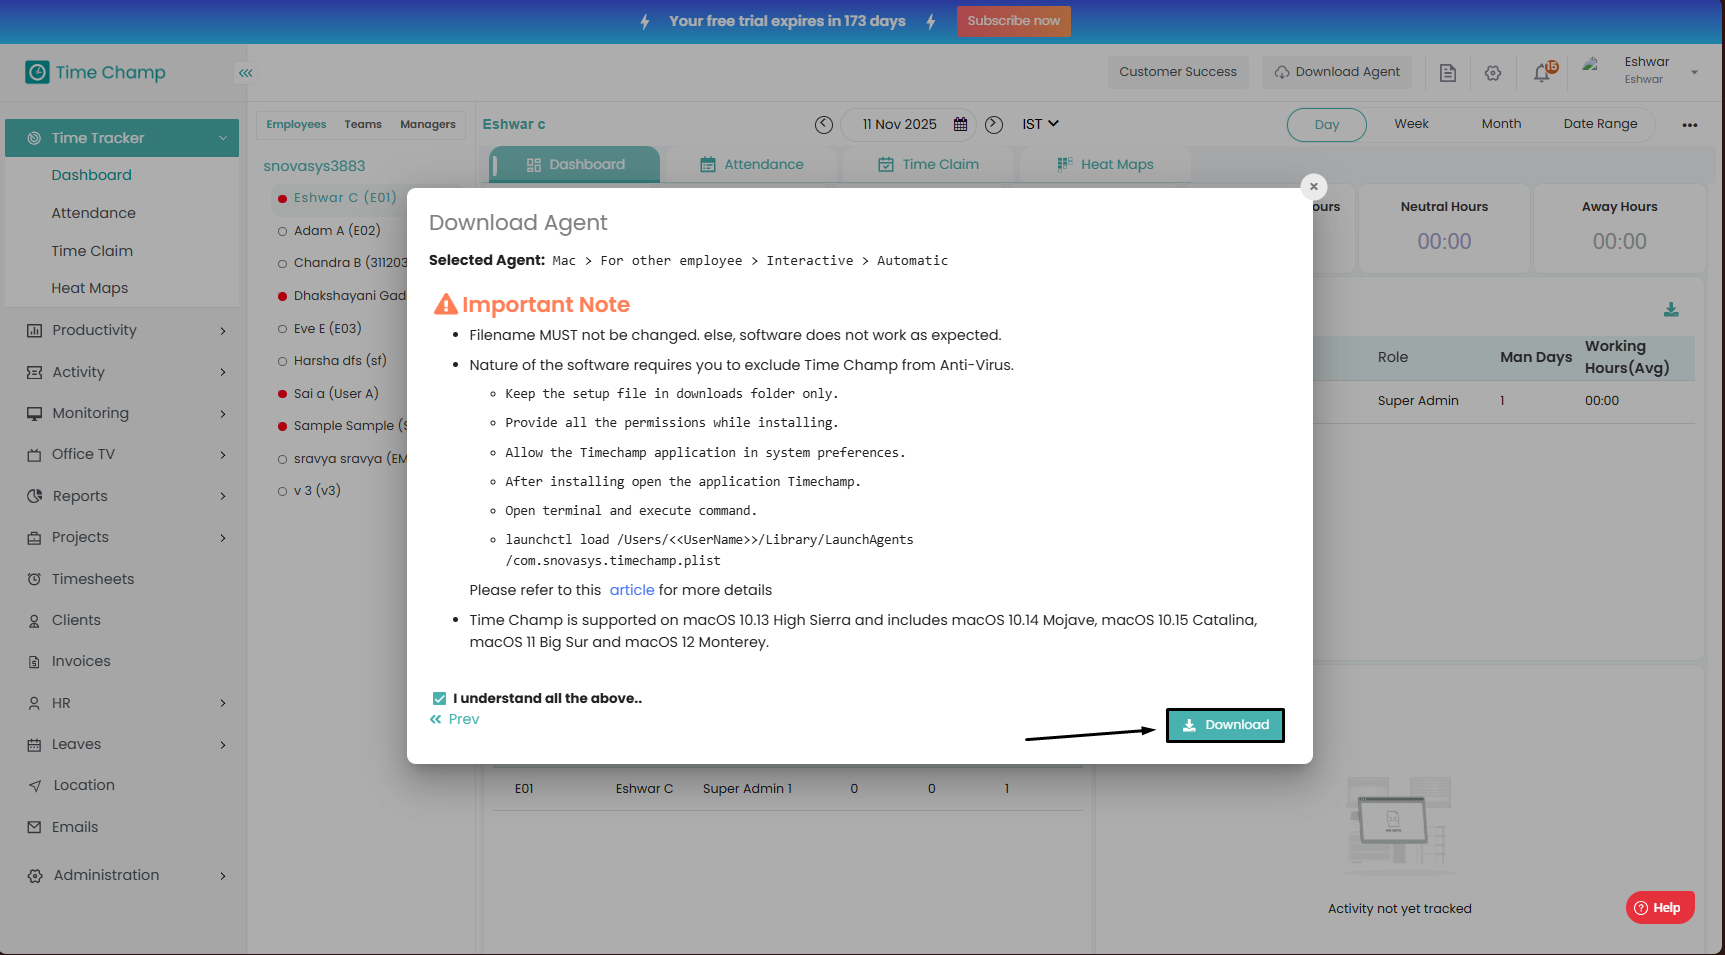Collapse the sidebar with double-chevron icon
This screenshot has width=1725, height=955.
[245, 73]
